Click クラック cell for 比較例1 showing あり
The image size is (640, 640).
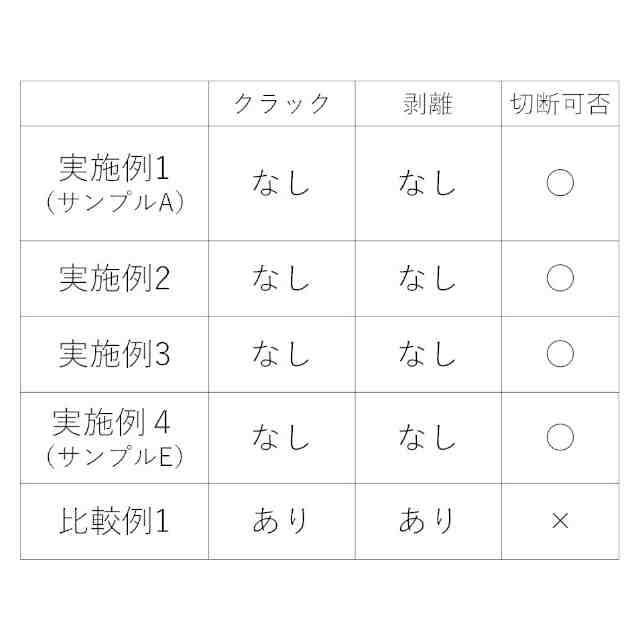[281, 521]
